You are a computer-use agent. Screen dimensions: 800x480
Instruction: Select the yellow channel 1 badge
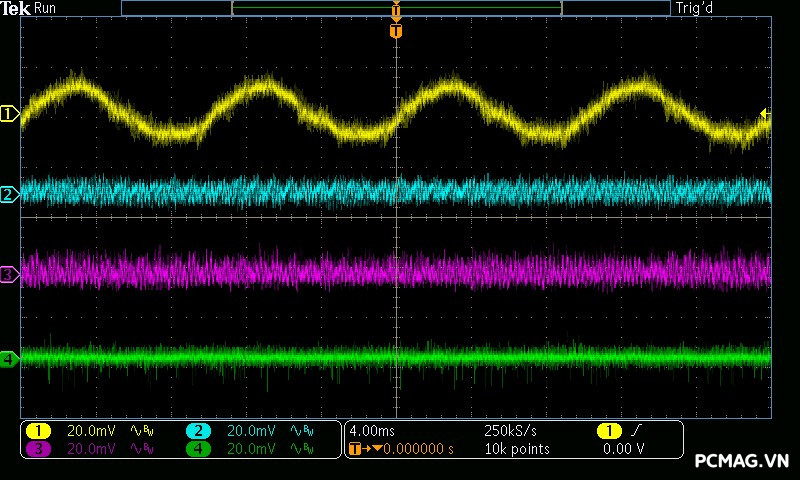point(38,431)
